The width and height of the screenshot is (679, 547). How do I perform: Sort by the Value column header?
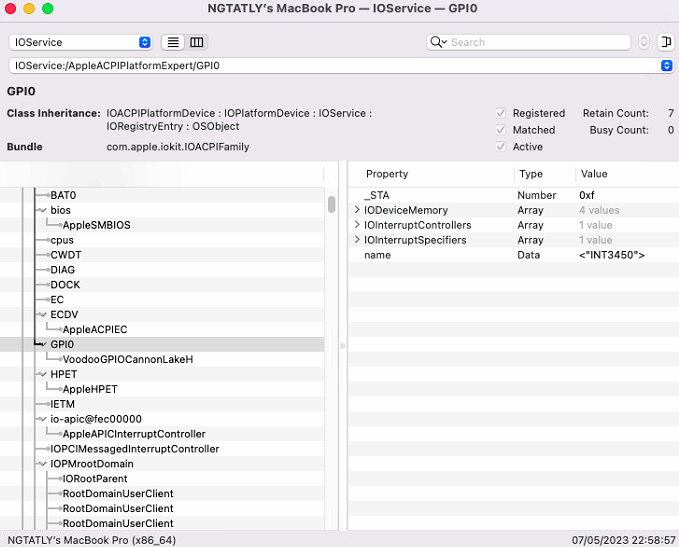click(x=593, y=174)
